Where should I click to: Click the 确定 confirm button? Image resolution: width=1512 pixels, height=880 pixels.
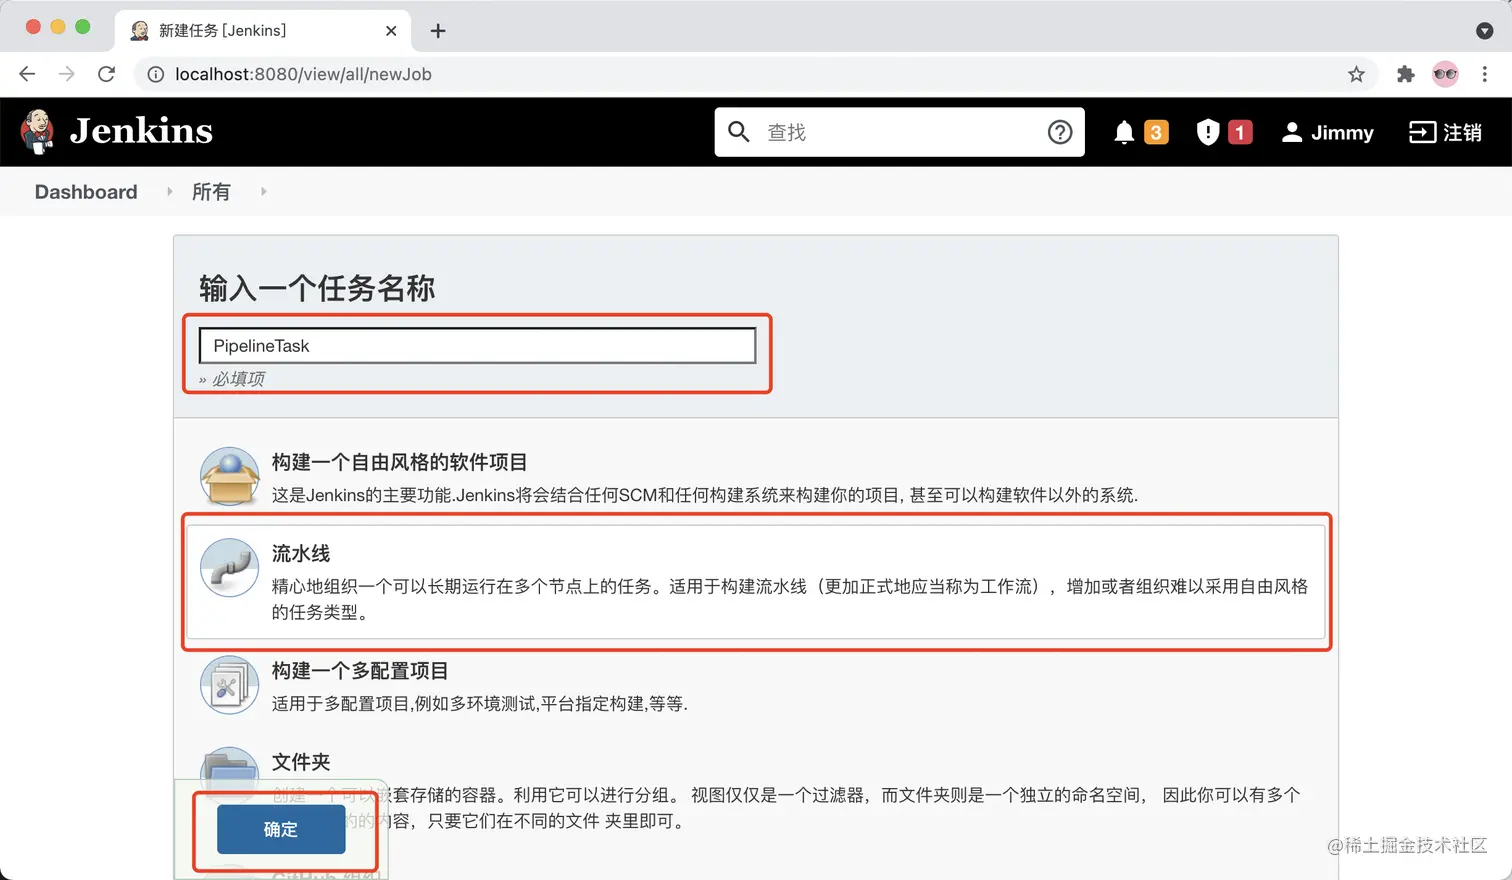pyautogui.click(x=281, y=829)
